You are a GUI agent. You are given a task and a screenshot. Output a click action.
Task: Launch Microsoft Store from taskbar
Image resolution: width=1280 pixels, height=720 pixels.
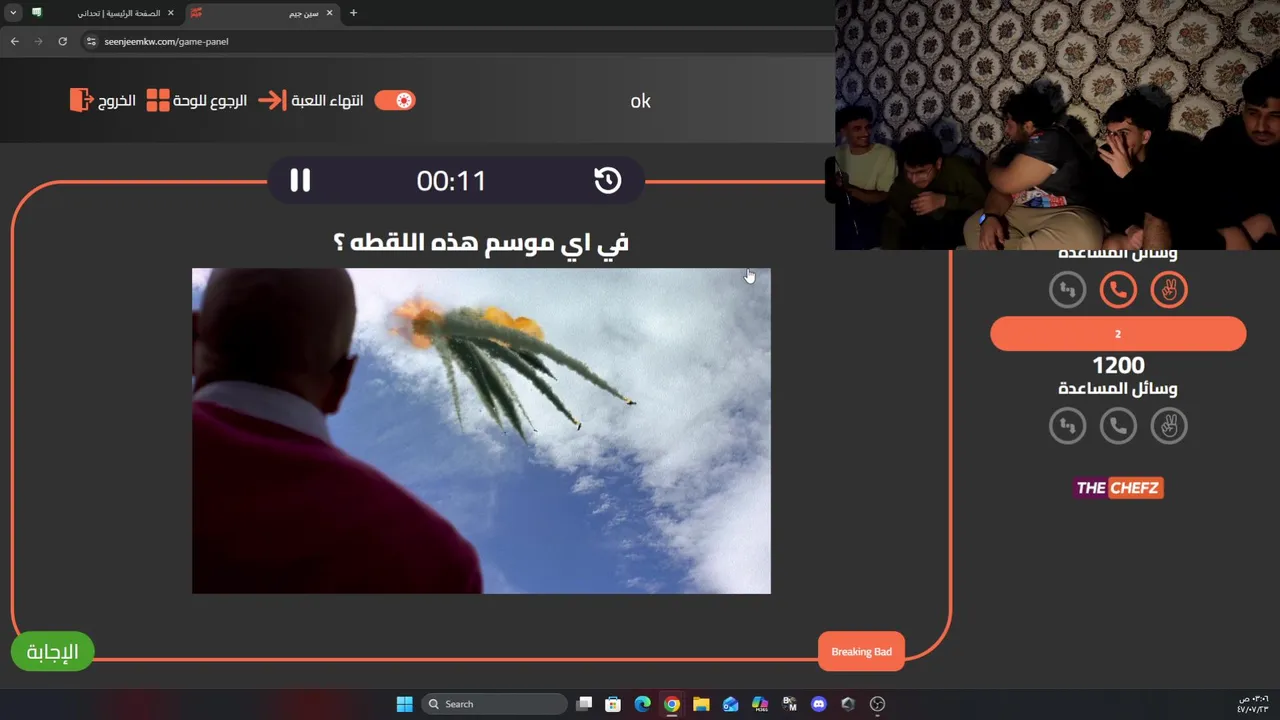[x=613, y=704]
